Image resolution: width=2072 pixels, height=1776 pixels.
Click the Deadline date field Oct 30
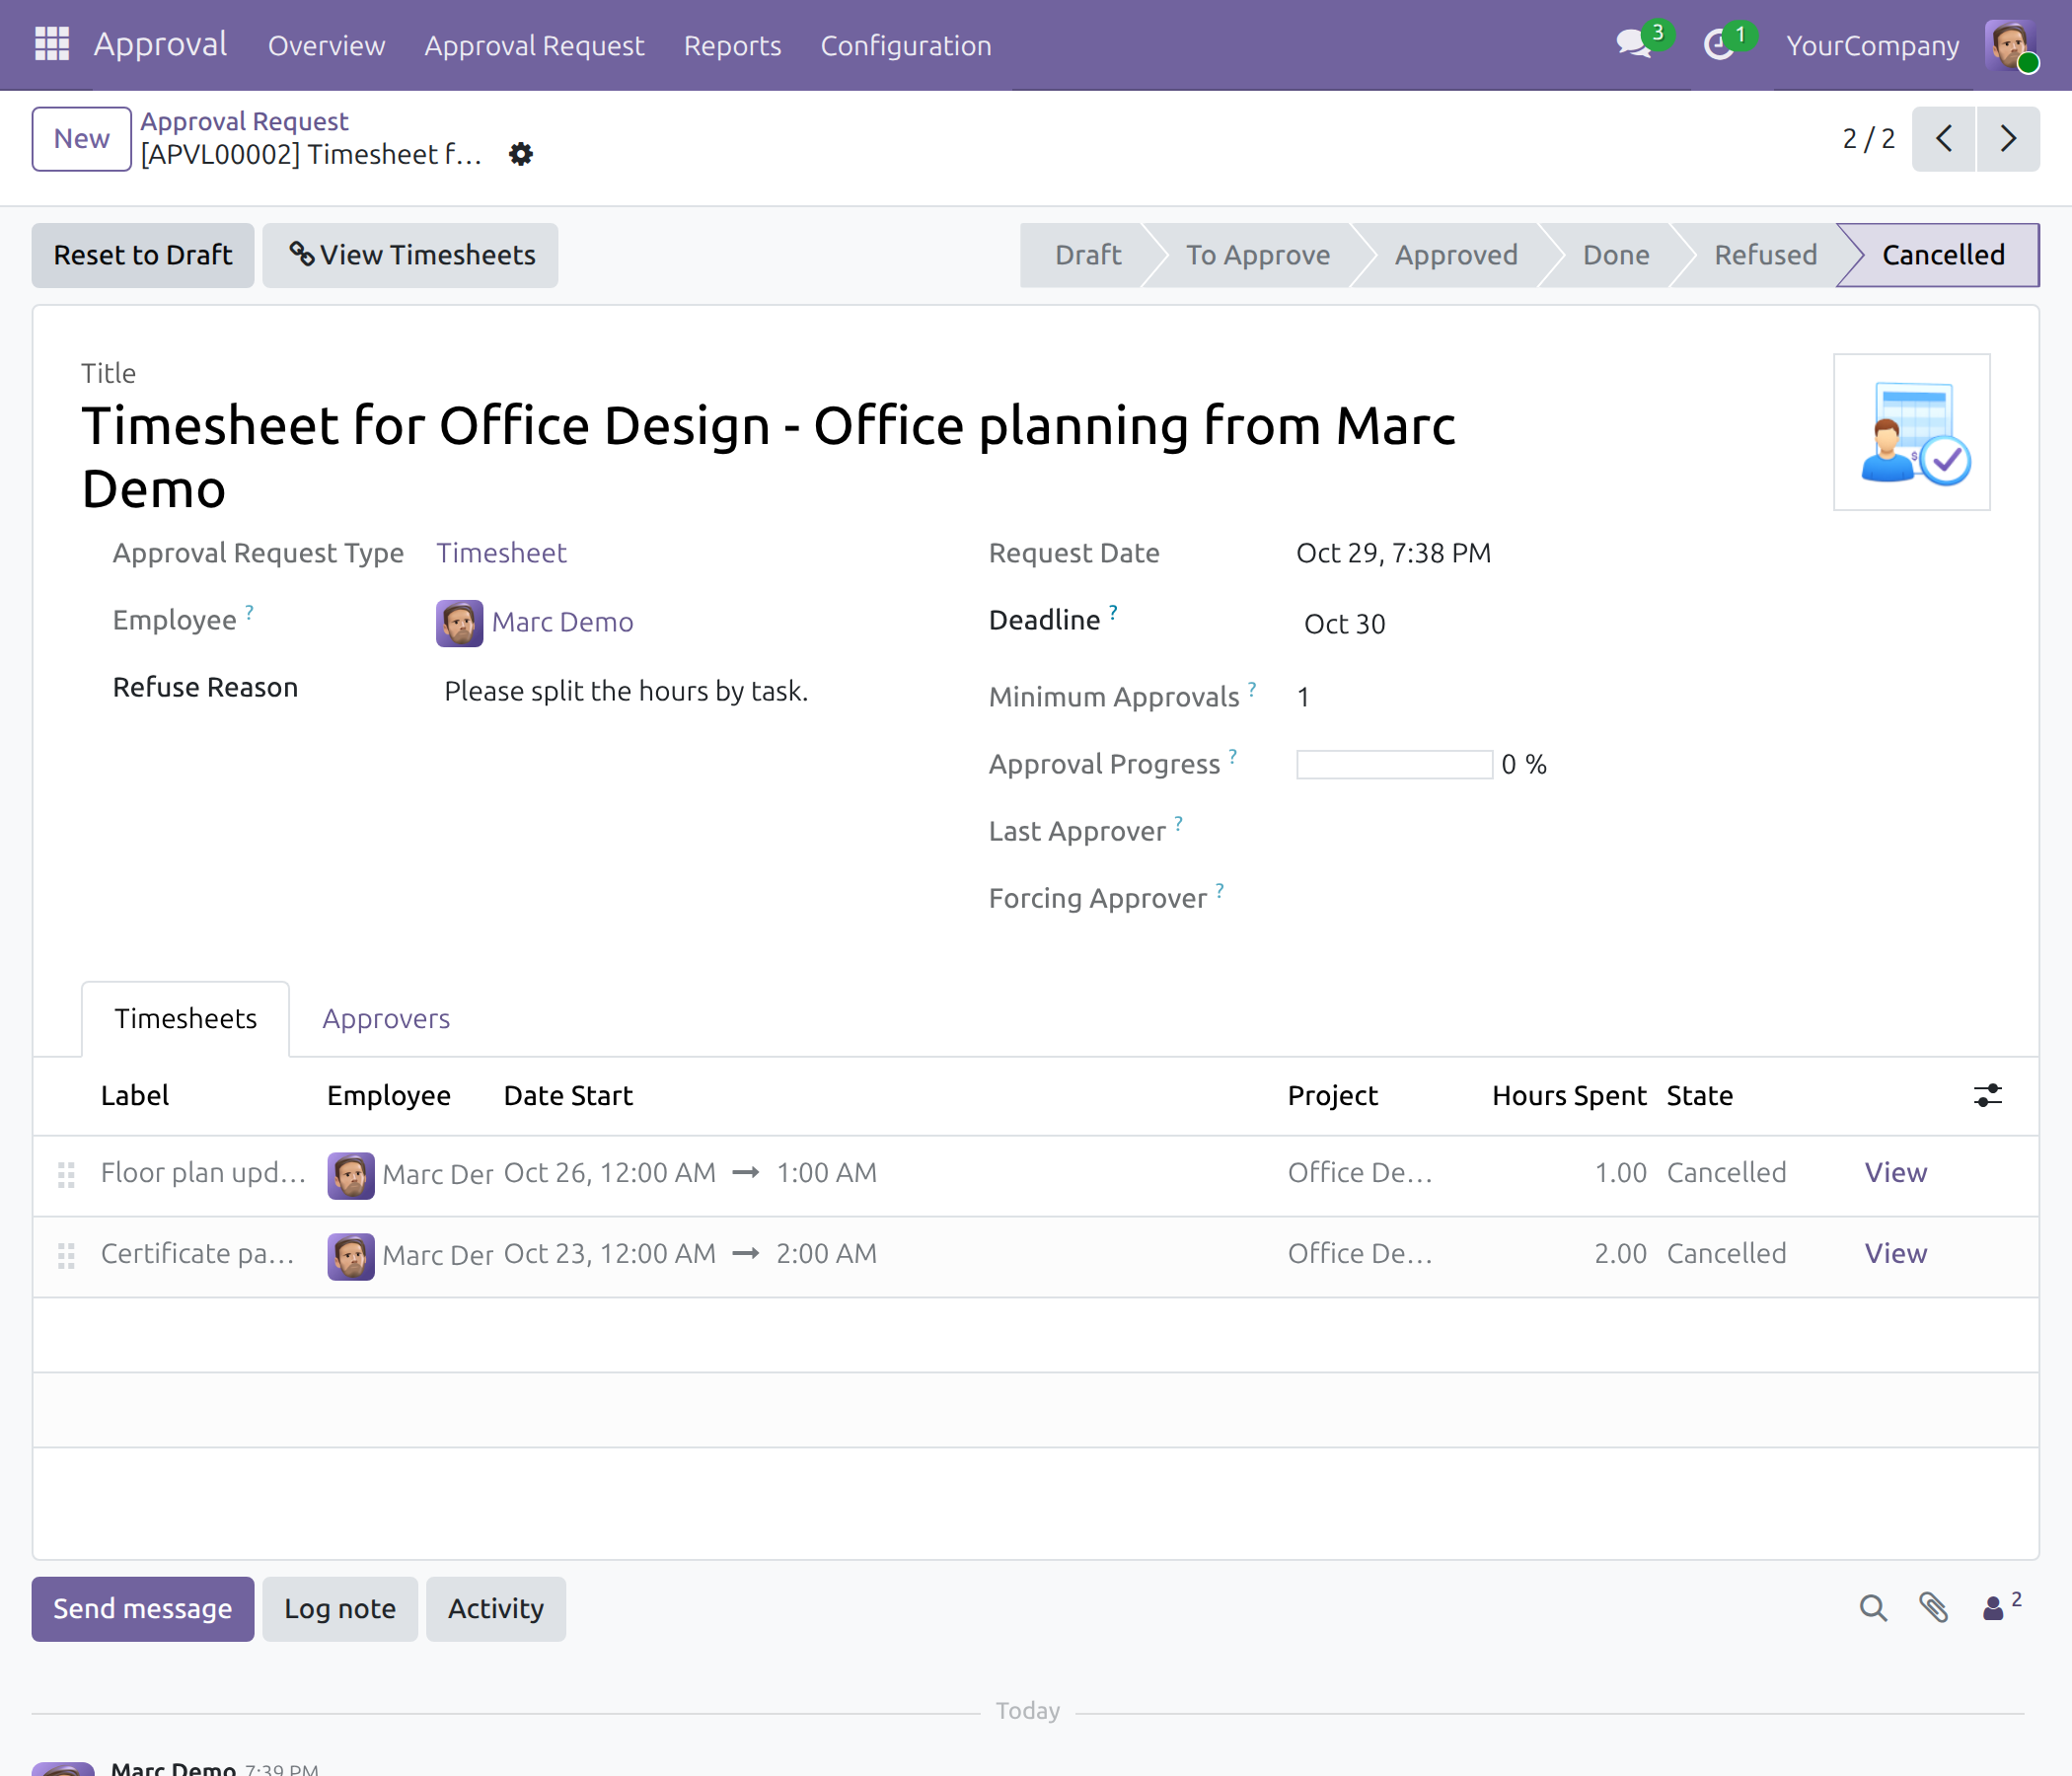[x=1344, y=624]
